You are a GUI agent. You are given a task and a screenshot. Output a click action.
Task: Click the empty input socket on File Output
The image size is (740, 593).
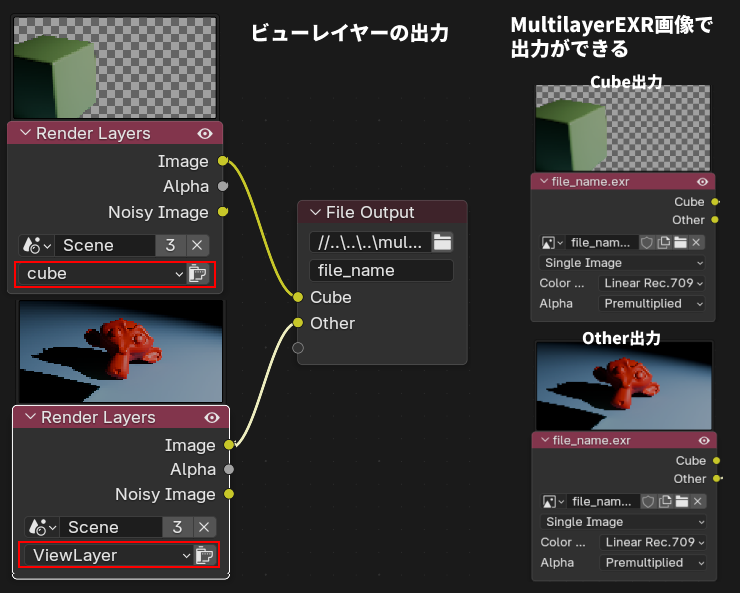297,348
